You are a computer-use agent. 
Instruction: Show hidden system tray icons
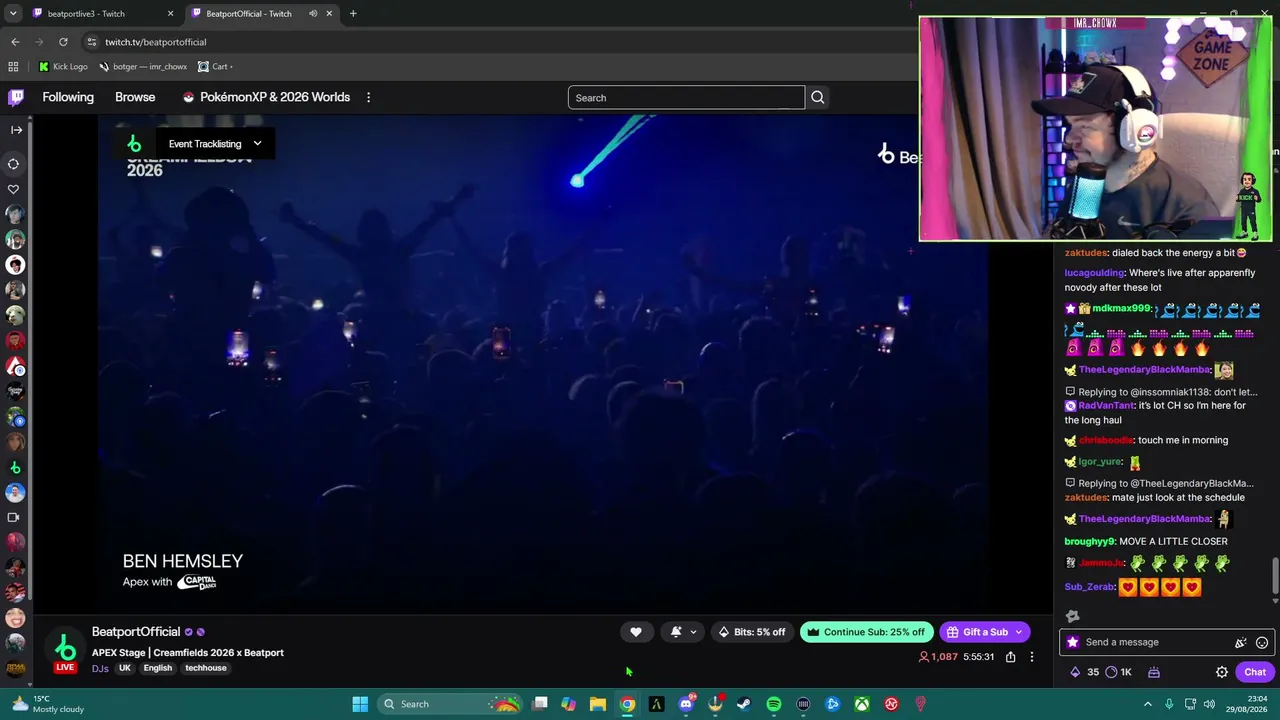[x=1148, y=704]
